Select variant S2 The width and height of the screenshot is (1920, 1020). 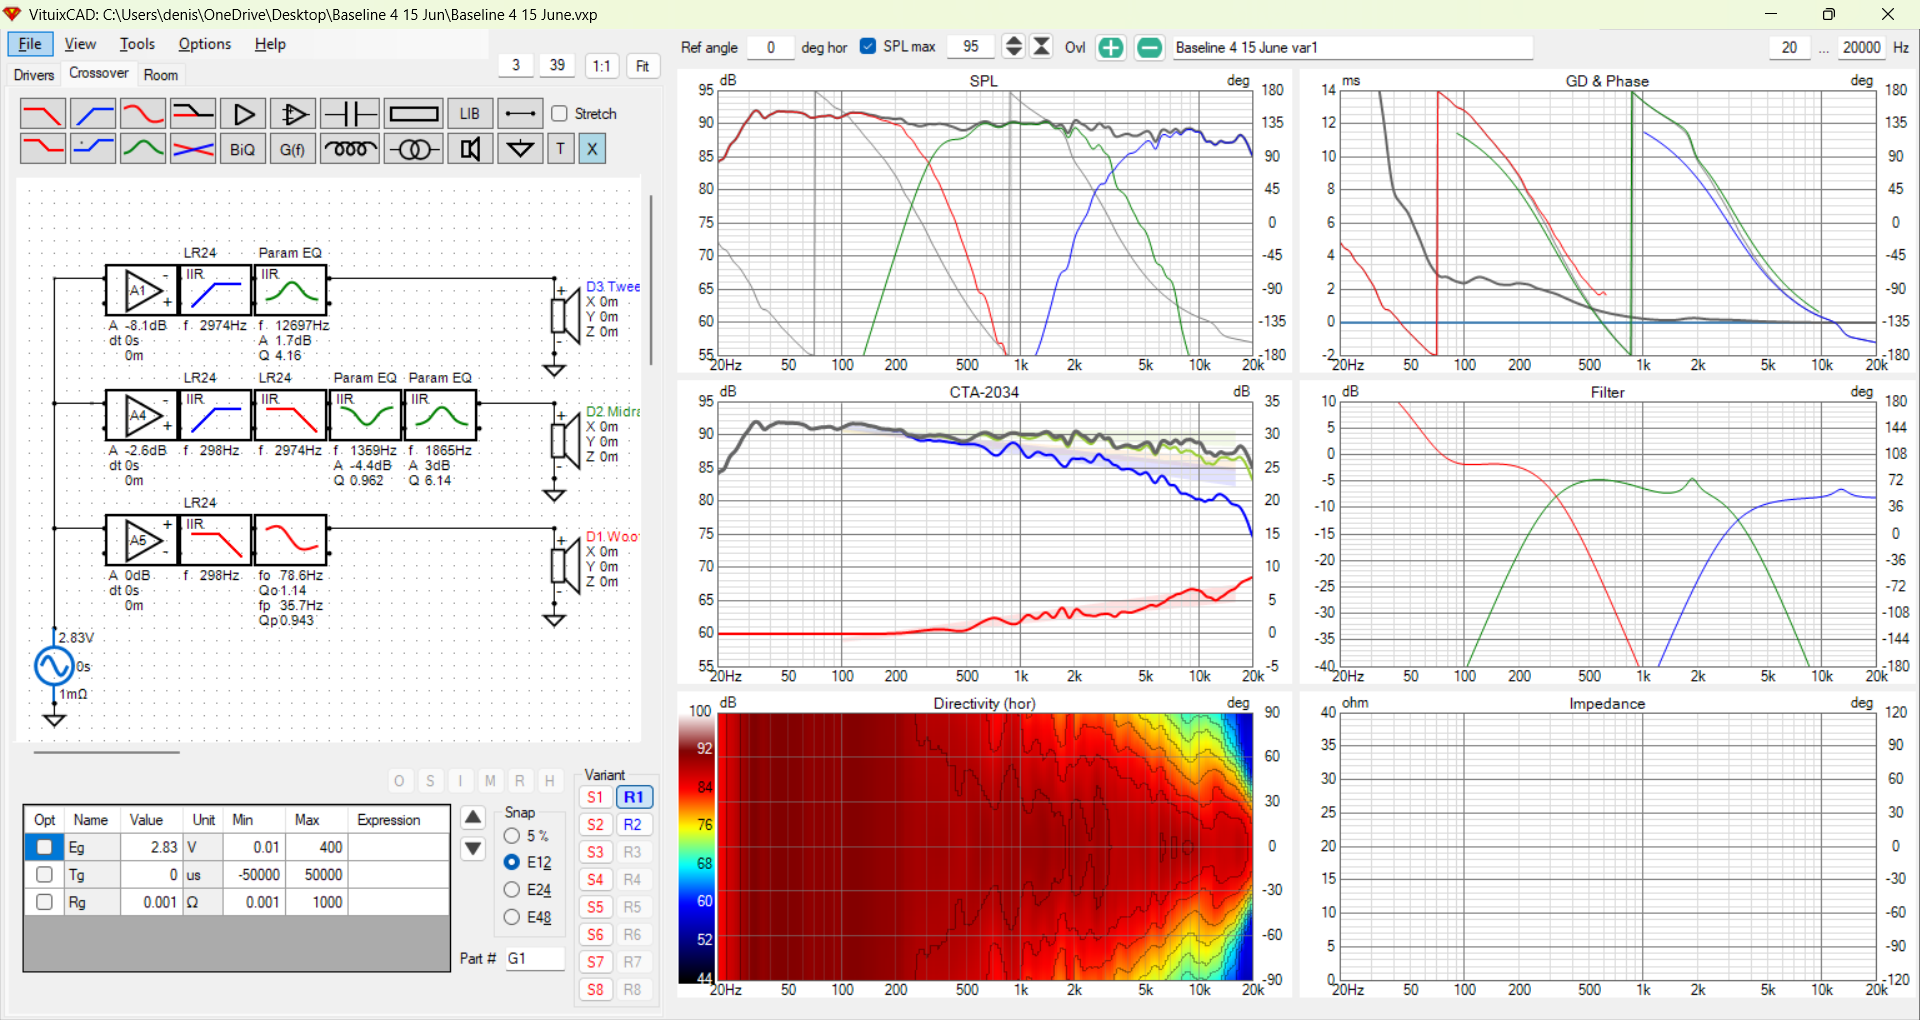click(x=595, y=824)
